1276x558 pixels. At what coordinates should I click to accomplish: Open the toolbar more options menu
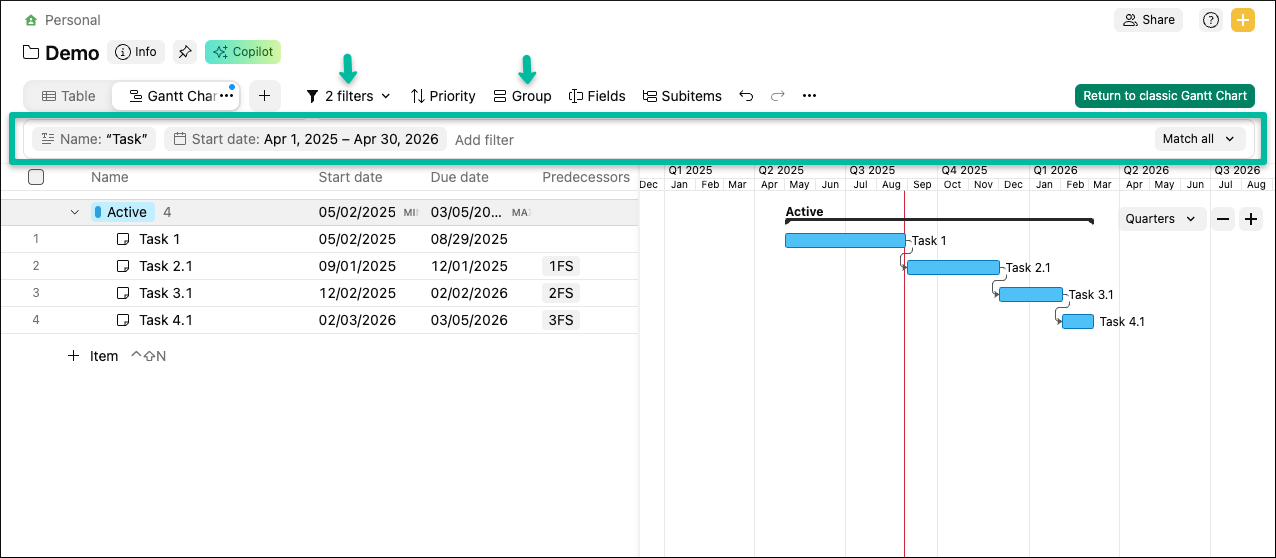click(810, 96)
